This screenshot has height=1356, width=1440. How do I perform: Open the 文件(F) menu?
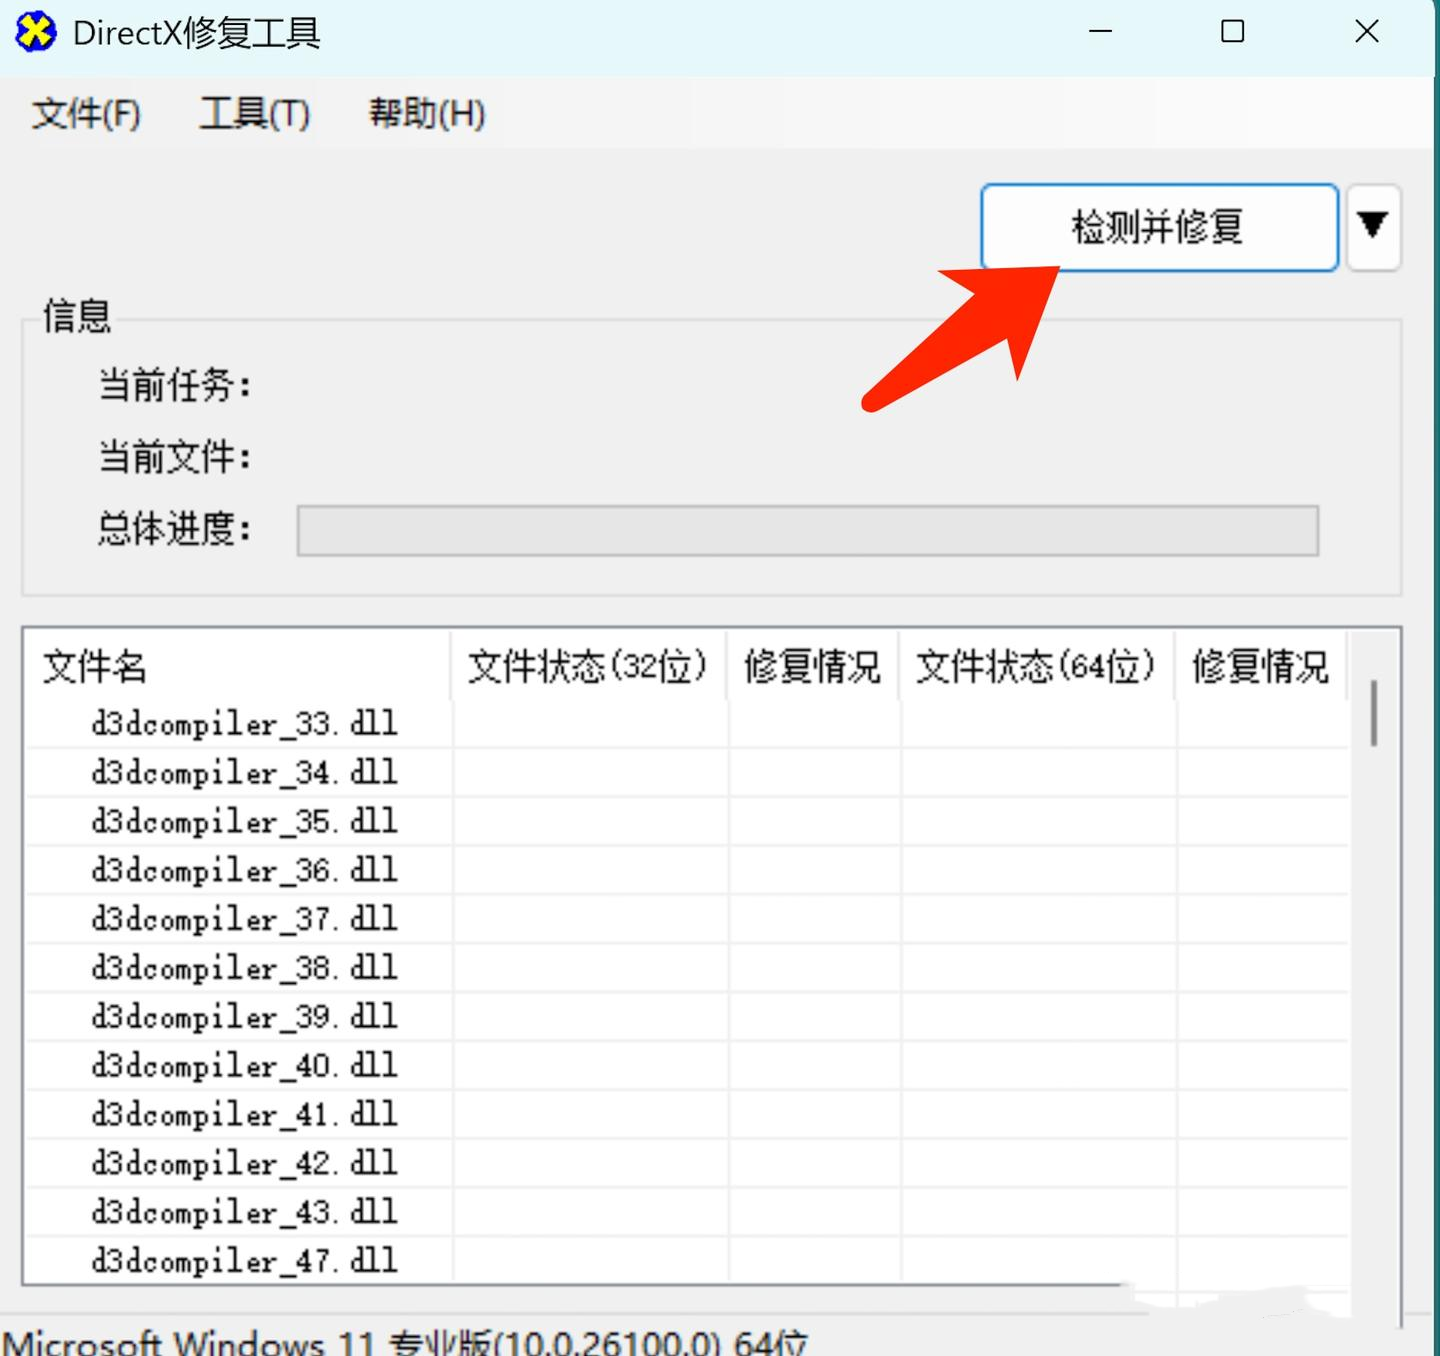point(86,114)
